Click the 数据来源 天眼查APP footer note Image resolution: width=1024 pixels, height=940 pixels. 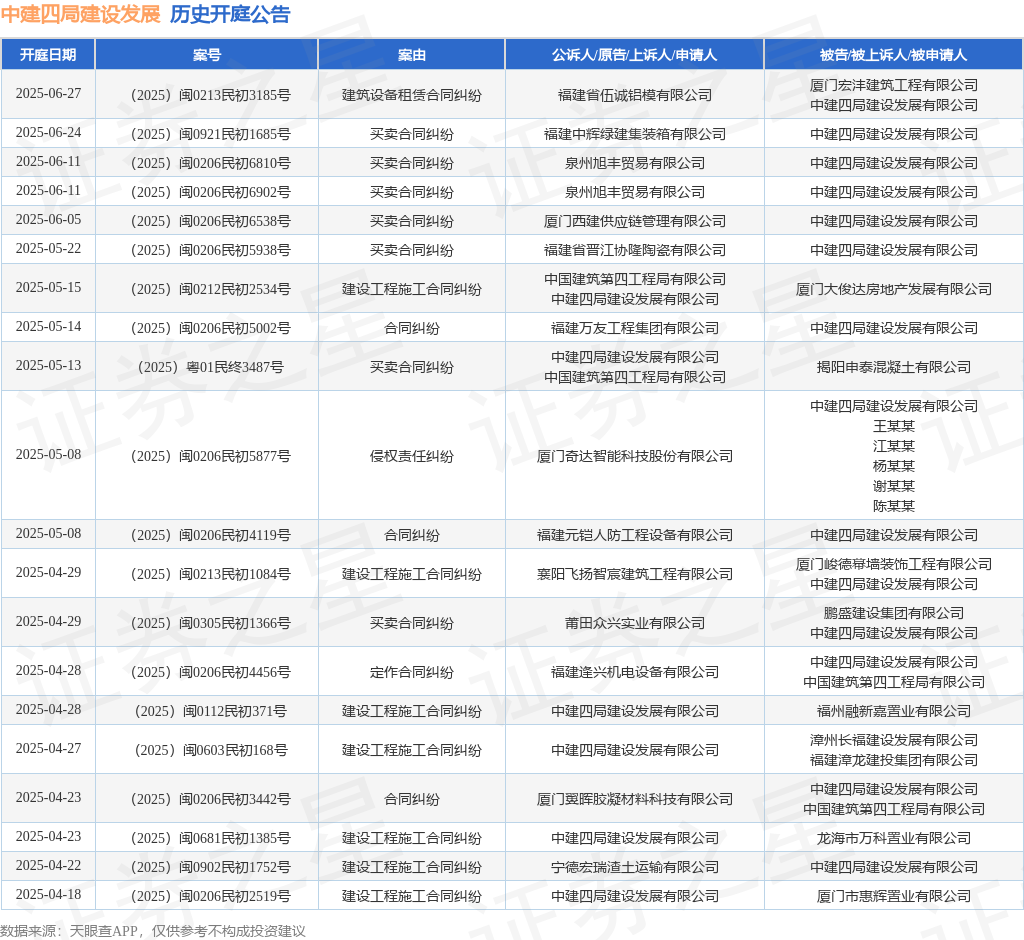point(153,931)
